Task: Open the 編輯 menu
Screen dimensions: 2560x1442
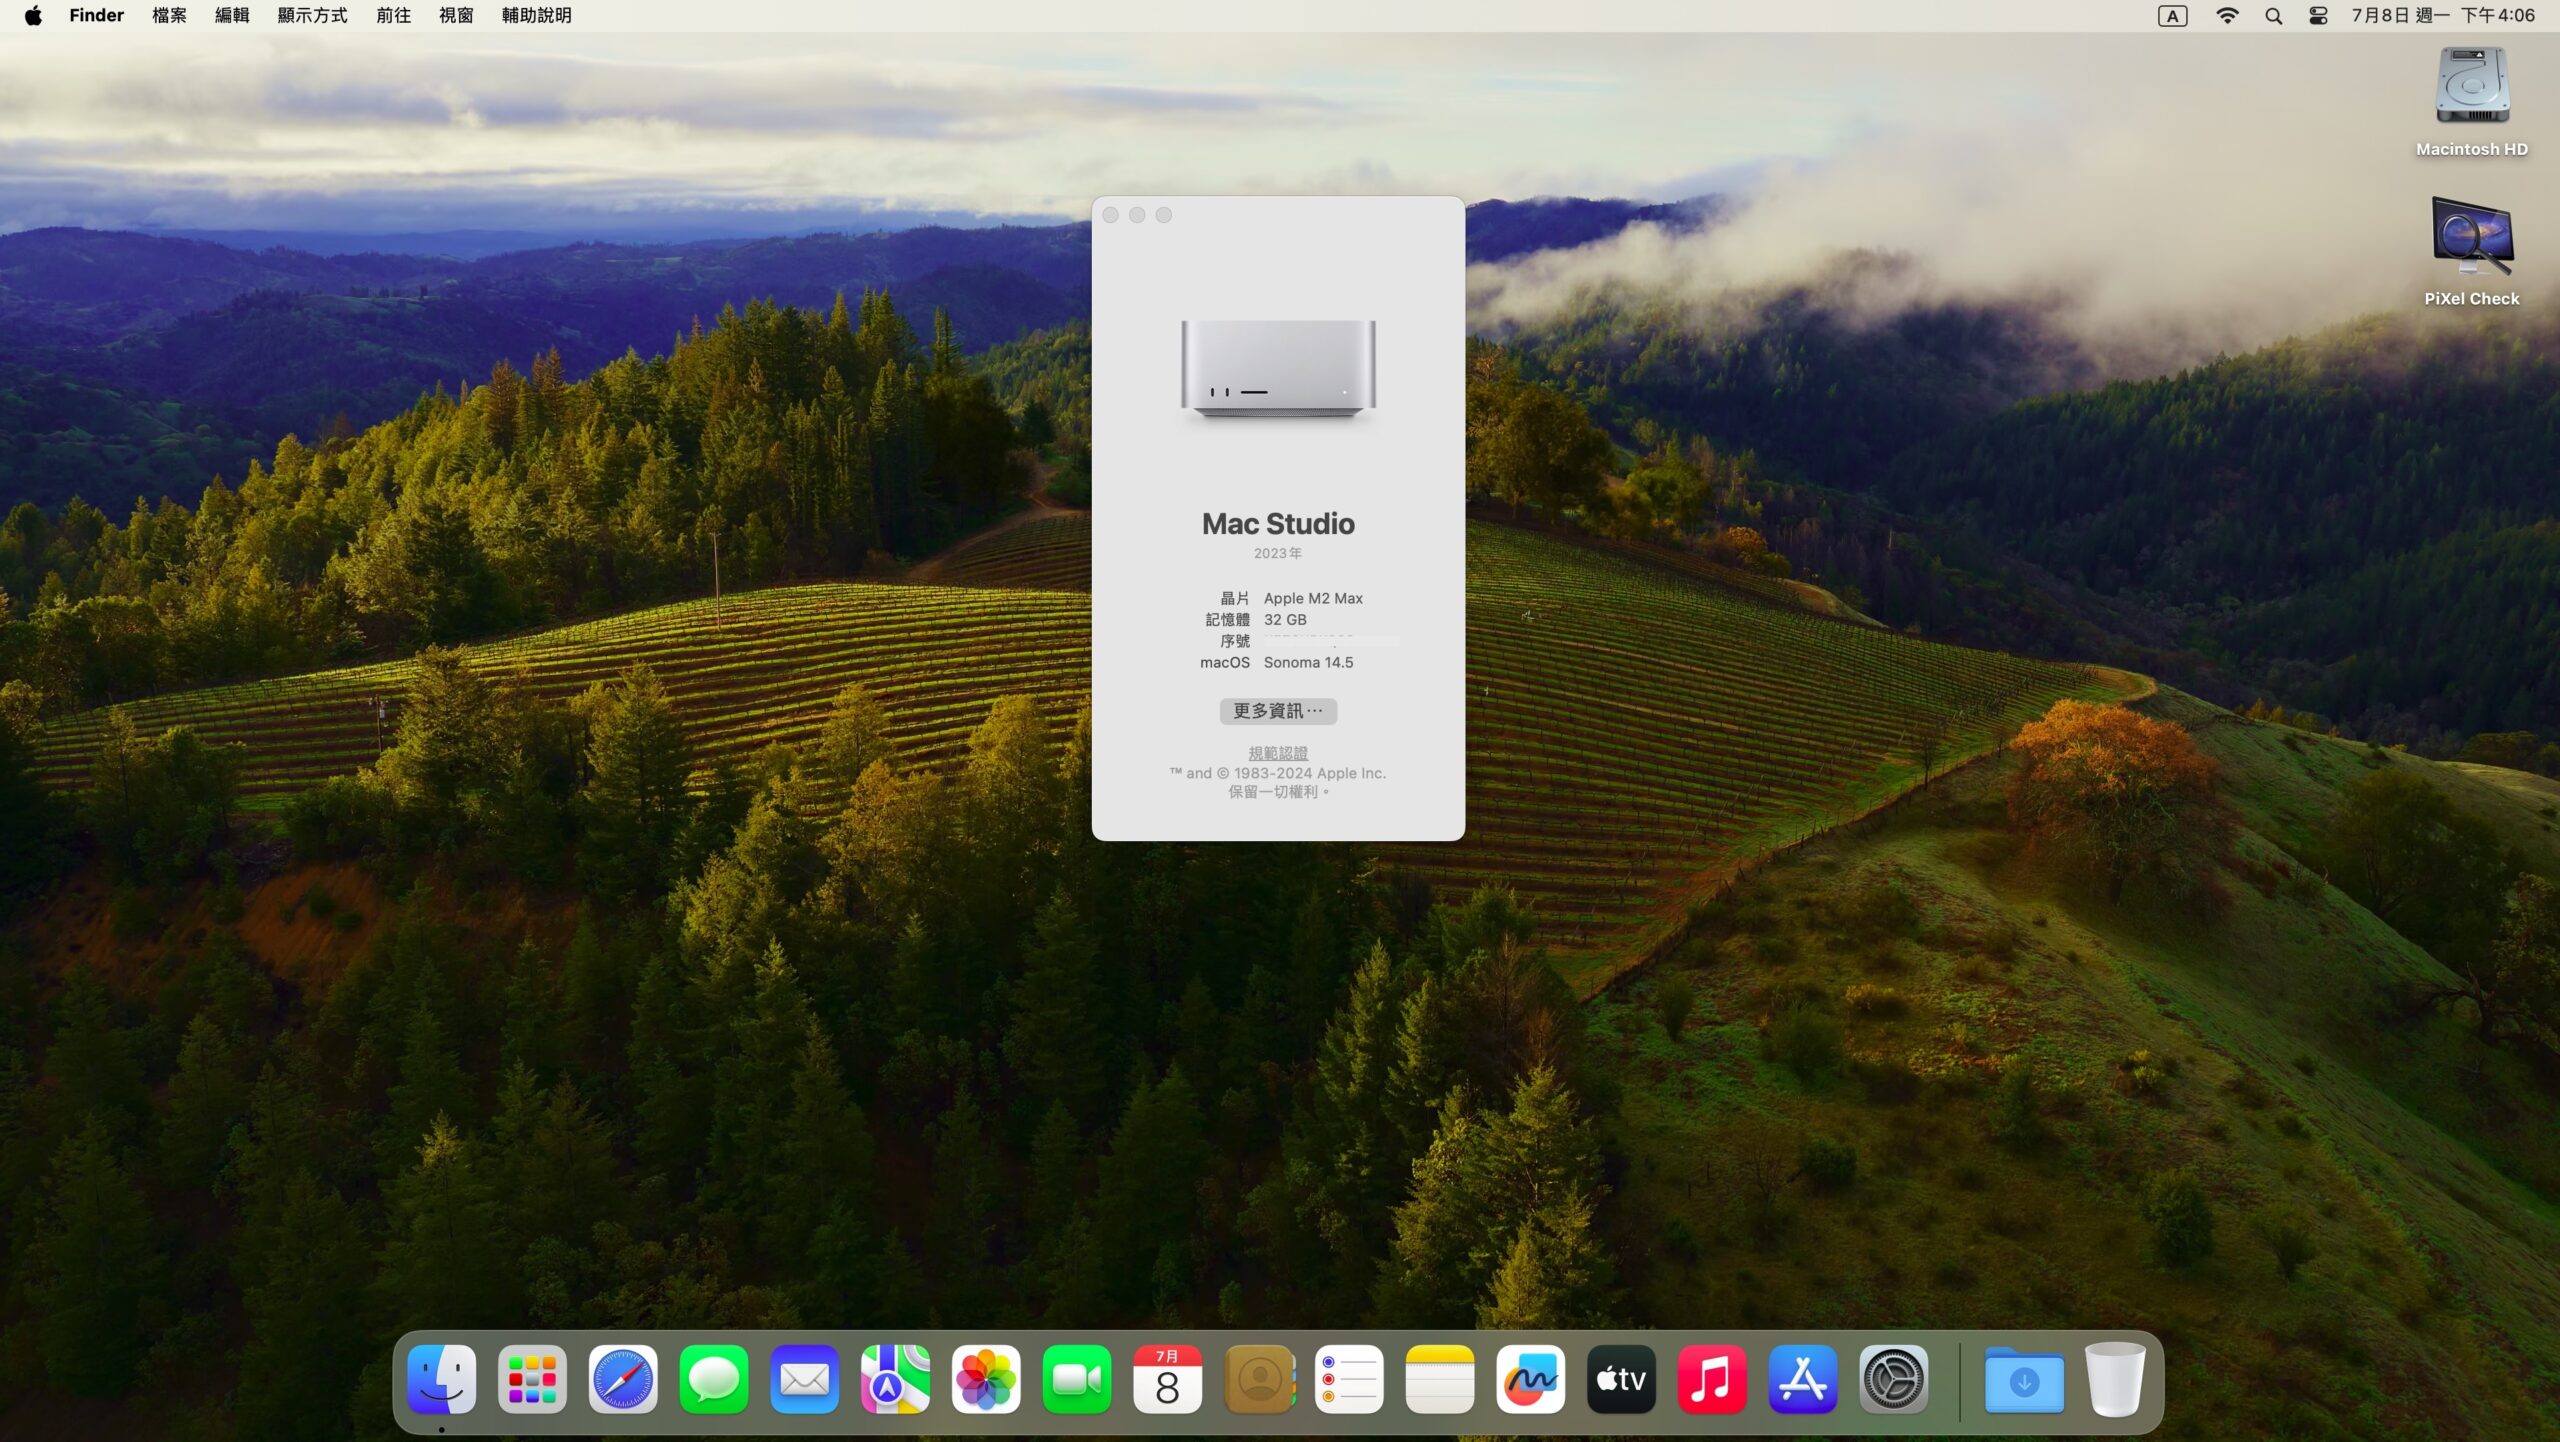Action: point(232,15)
